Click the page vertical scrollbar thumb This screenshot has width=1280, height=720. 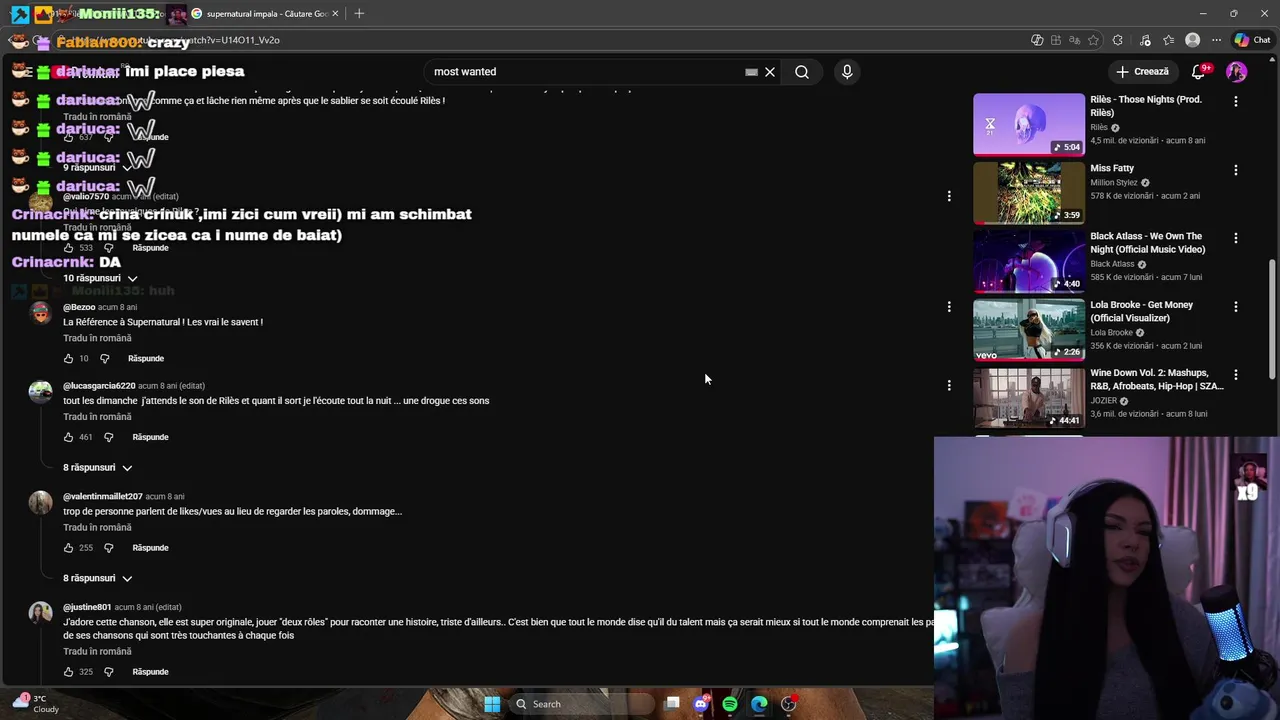click(x=1272, y=319)
